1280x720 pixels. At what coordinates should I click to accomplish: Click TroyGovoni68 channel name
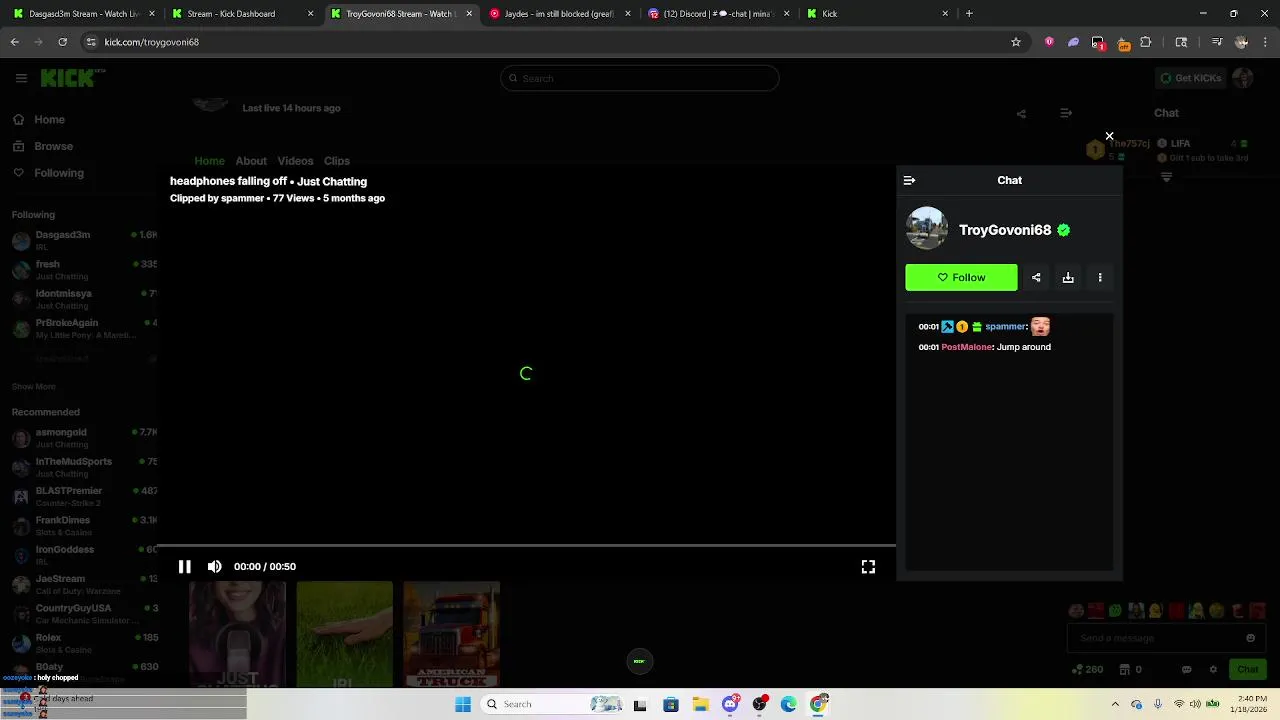(x=1005, y=230)
